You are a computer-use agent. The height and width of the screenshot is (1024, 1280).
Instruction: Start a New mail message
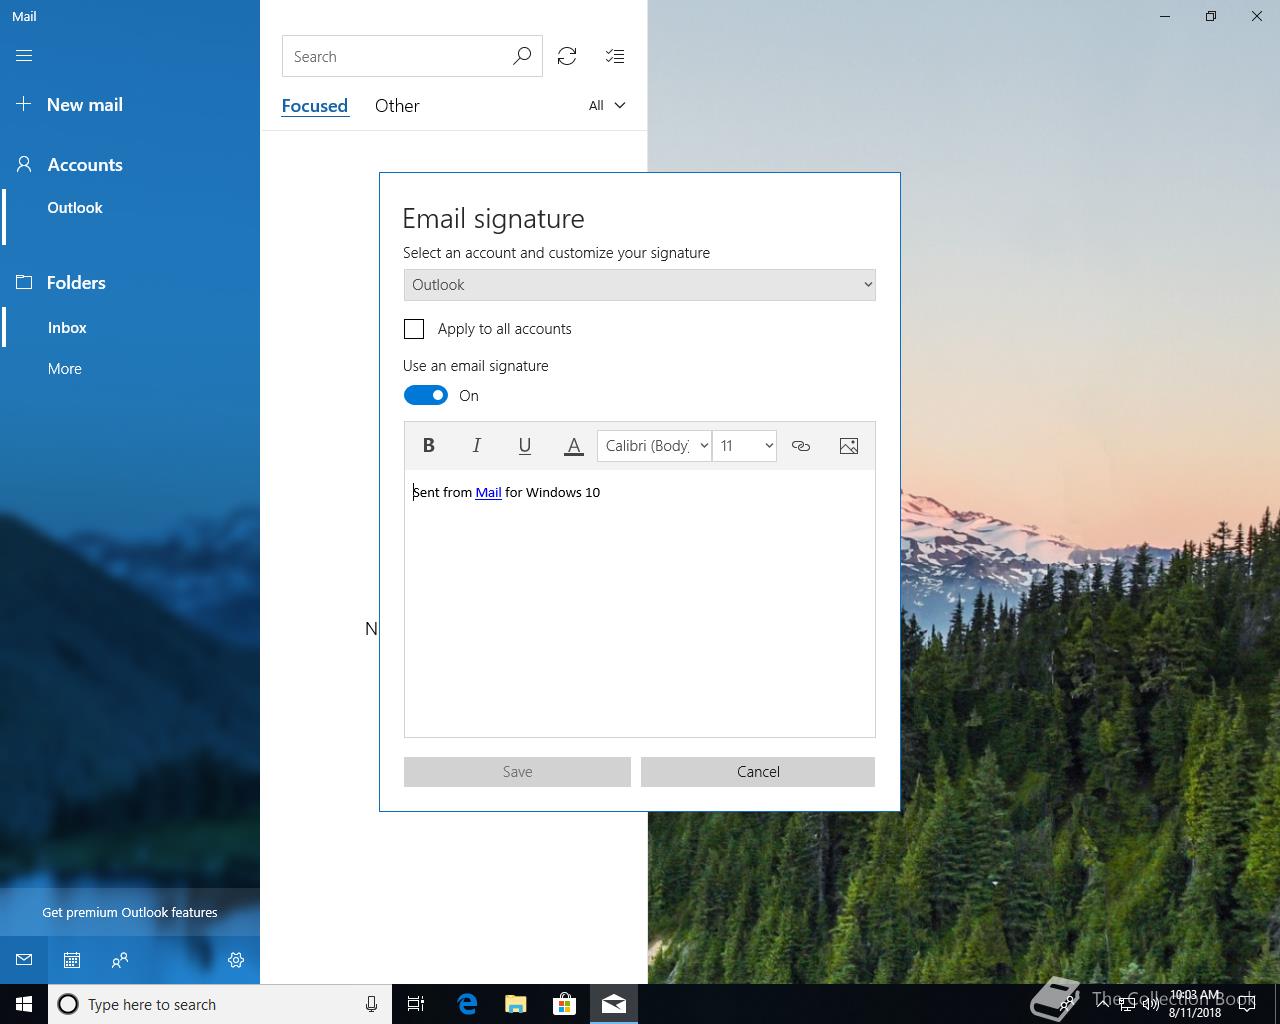(70, 105)
